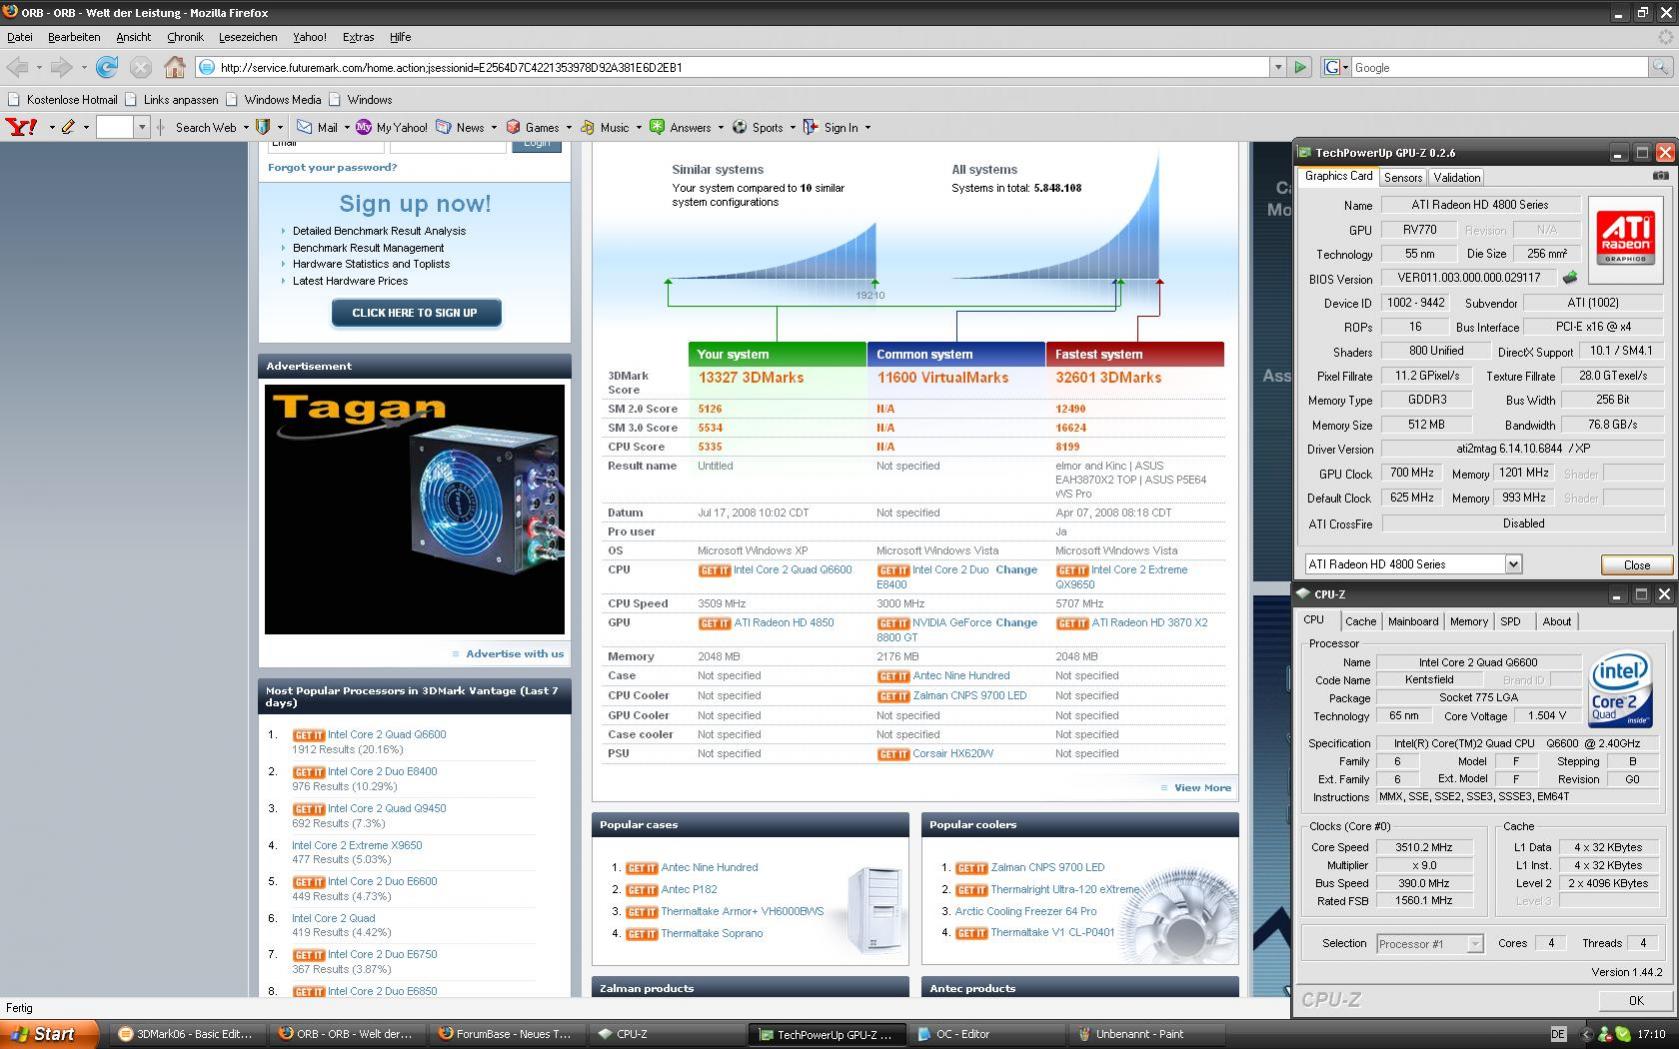
Task: Click the Sports soccer ball icon
Action: click(740, 127)
